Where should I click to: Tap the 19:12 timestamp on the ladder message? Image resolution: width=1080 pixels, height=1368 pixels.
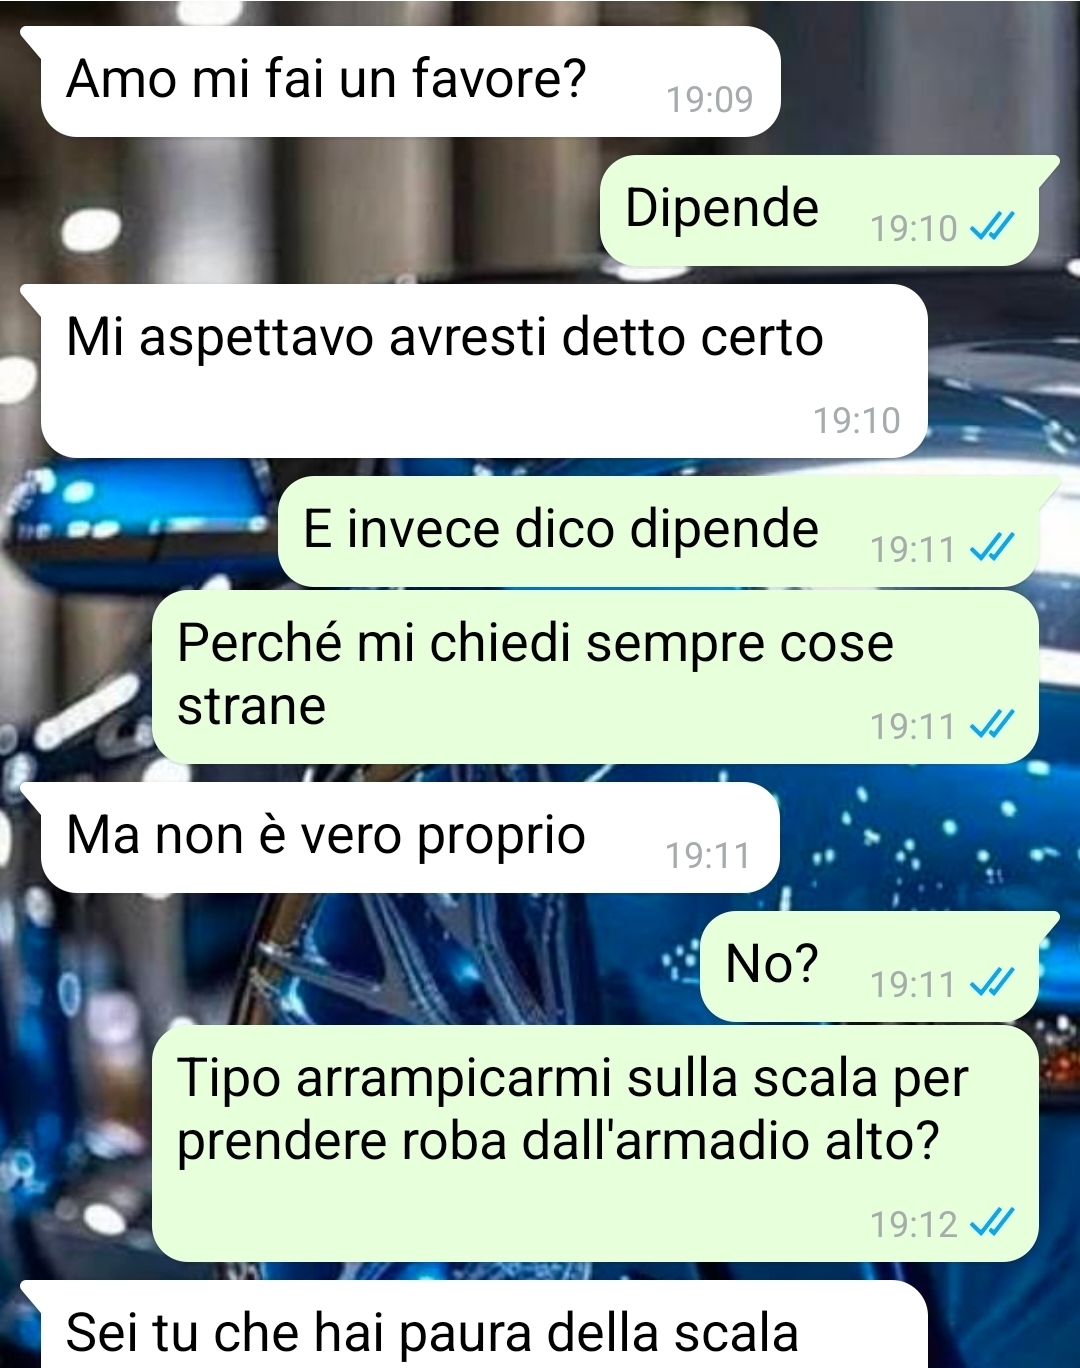(913, 1224)
